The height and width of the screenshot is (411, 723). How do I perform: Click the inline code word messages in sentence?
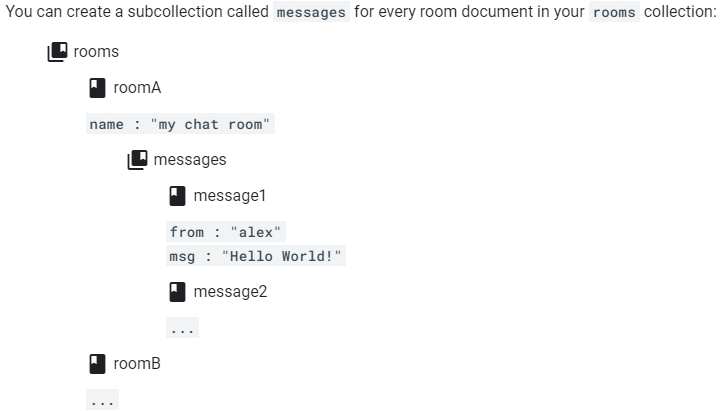[x=311, y=12]
